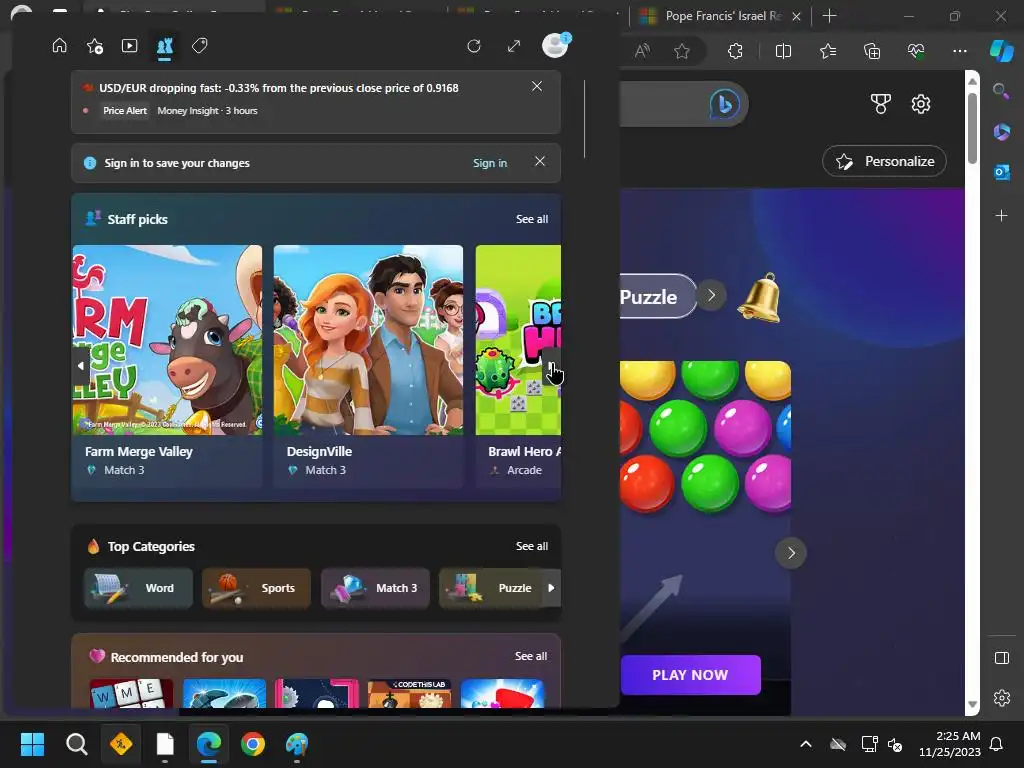Show previous Staff picks games
Viewport: 1024px width, 768px height.
point(80,366)
